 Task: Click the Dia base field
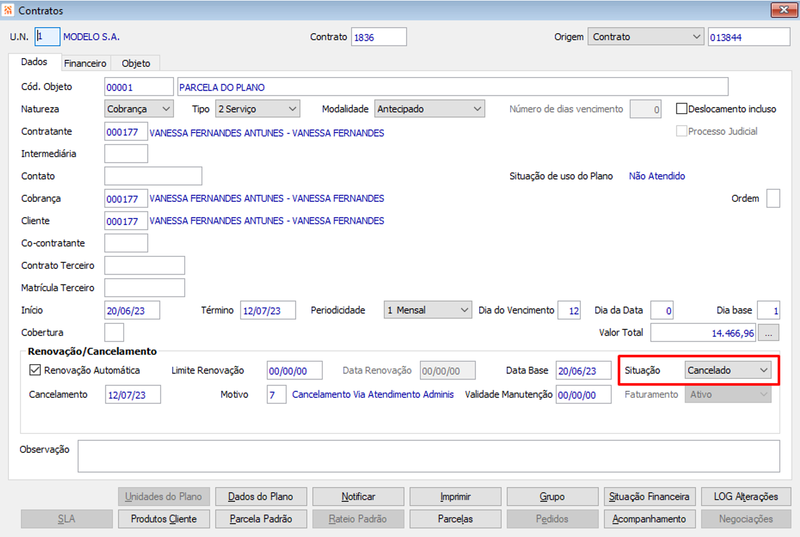768,310
